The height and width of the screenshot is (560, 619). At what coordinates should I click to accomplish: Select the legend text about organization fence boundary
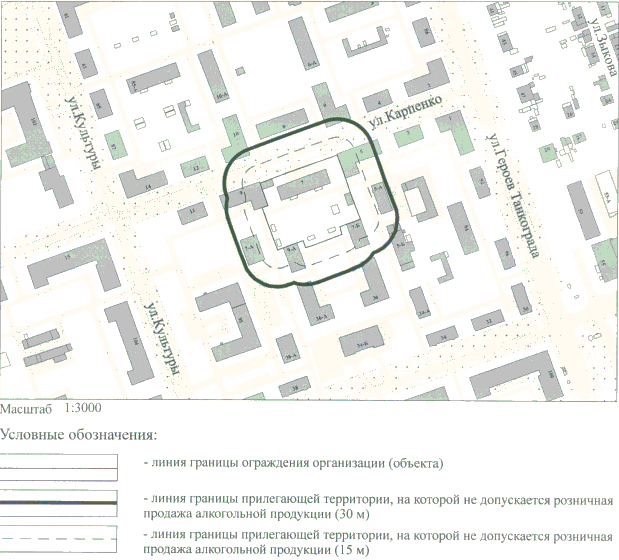point(293,464)
